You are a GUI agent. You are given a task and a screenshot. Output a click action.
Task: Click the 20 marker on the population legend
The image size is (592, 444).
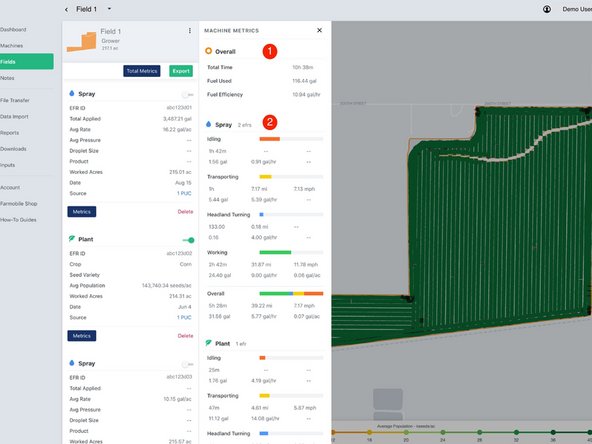(406, 432)
